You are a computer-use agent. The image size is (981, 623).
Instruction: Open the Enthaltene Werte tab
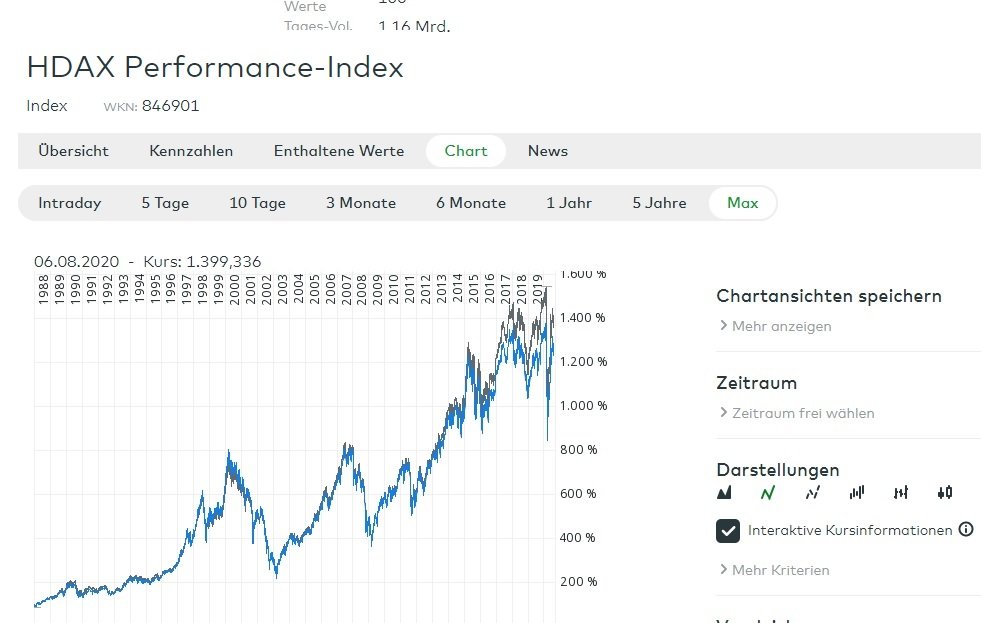(x=339, y=151)
